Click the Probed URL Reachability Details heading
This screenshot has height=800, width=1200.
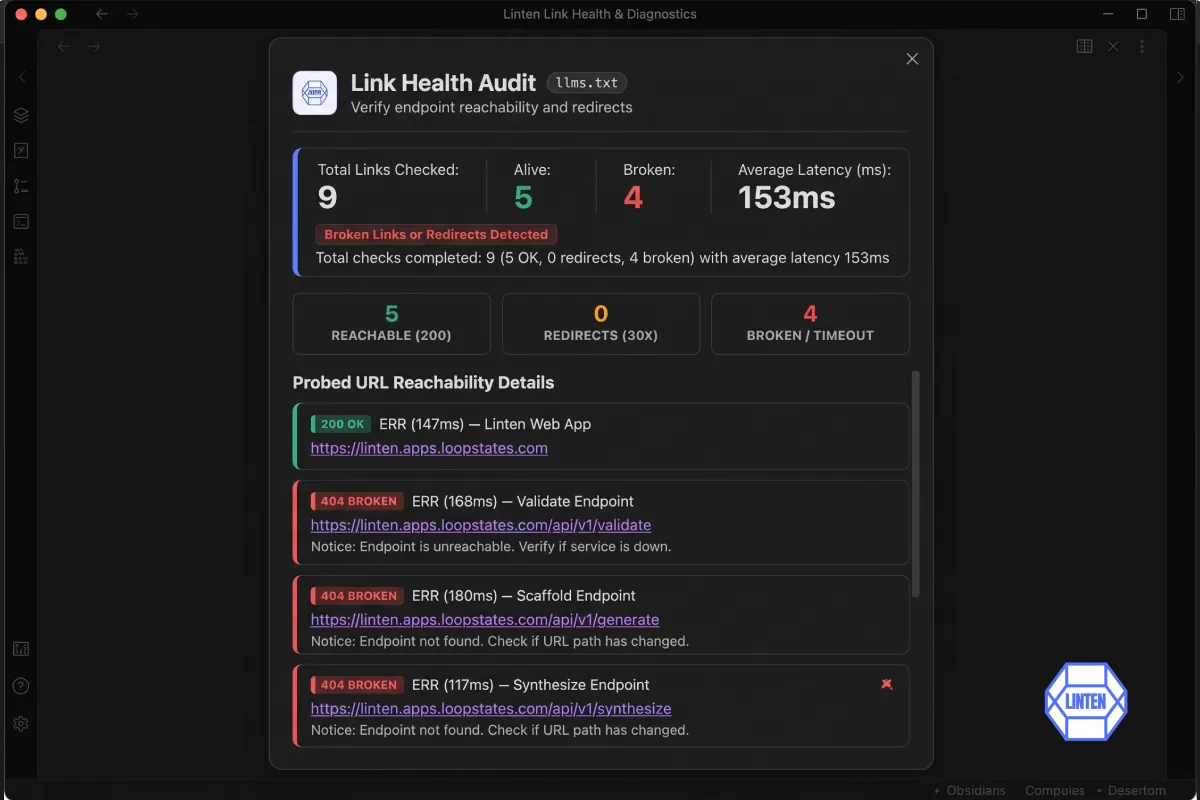point(423,383)
